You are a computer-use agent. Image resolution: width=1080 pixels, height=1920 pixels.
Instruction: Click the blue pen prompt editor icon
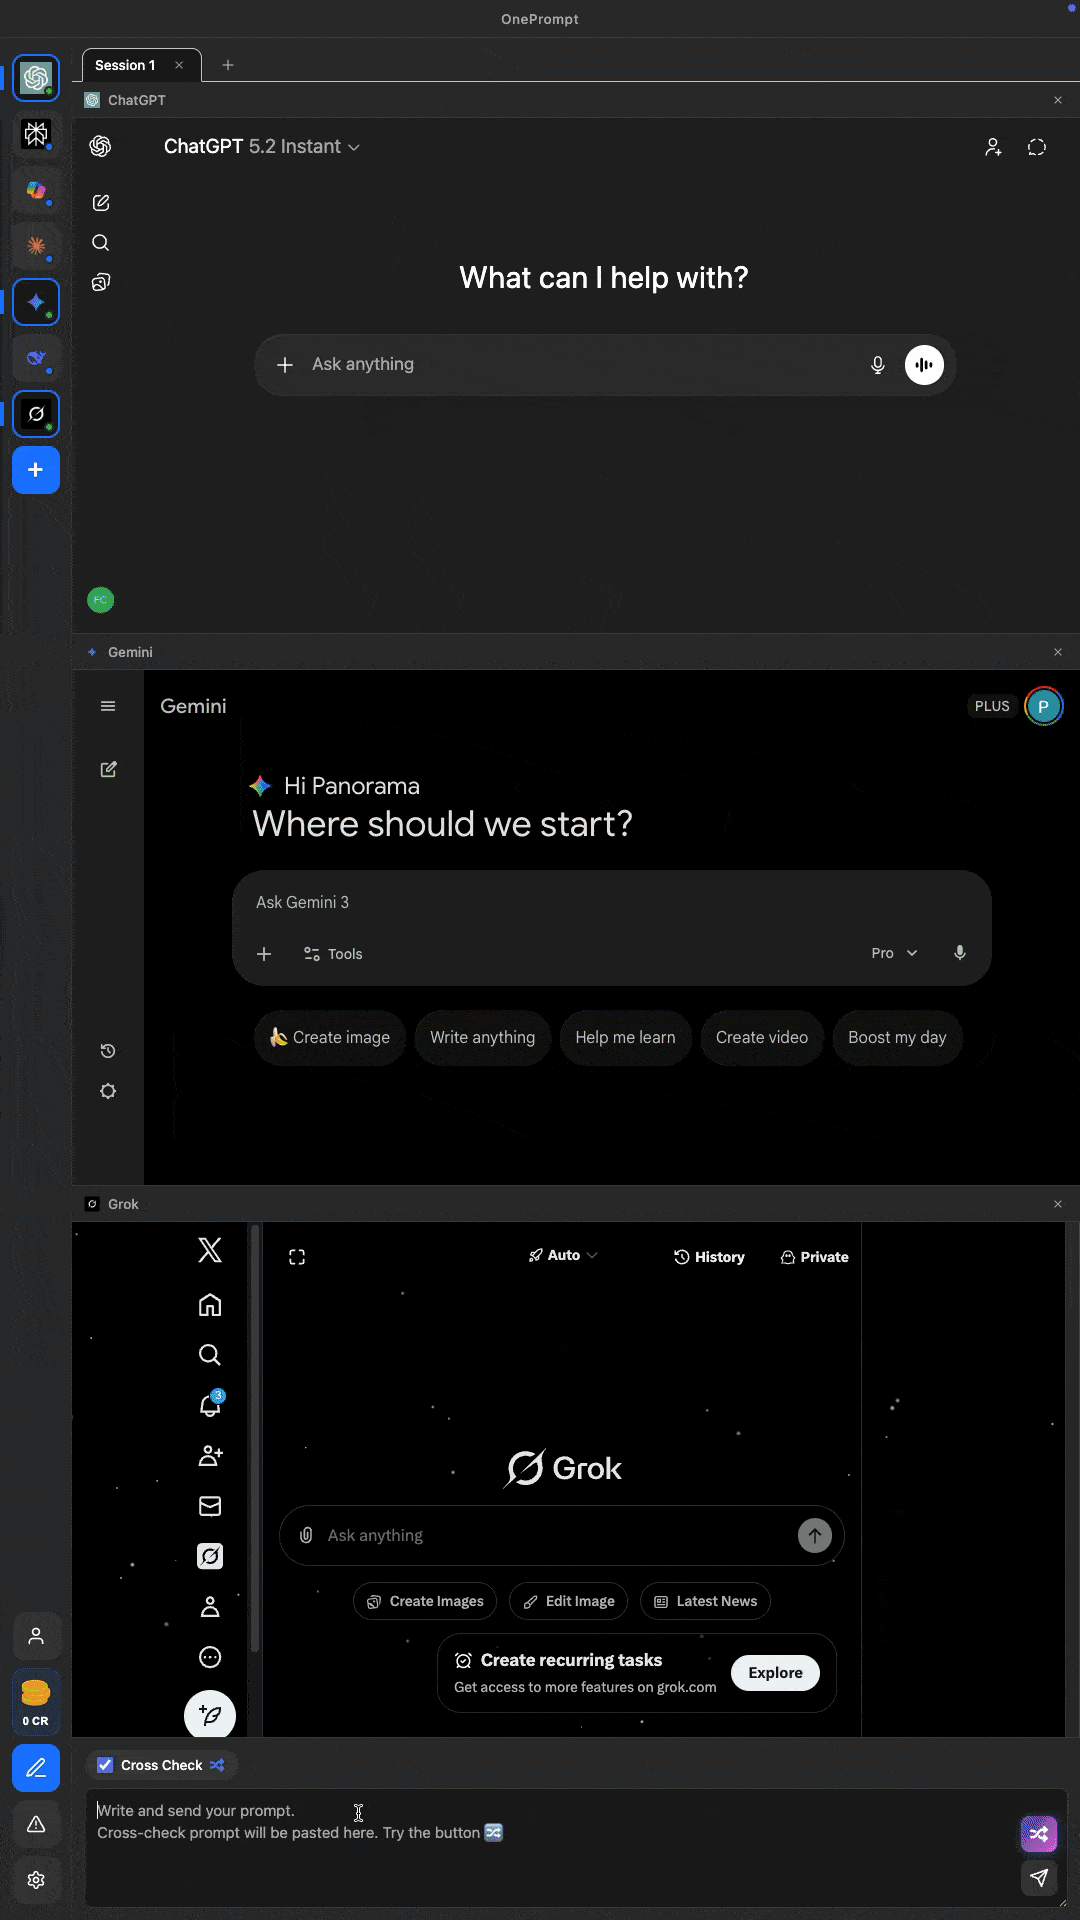[x=36, y=1768]
